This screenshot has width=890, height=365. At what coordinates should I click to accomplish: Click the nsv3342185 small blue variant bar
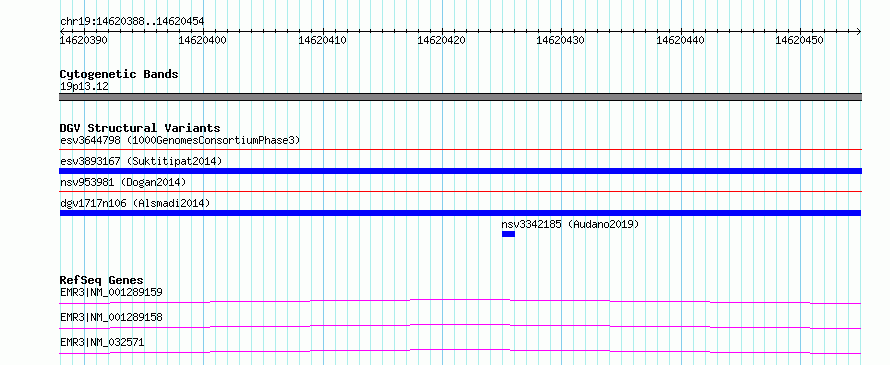[508, 234]
